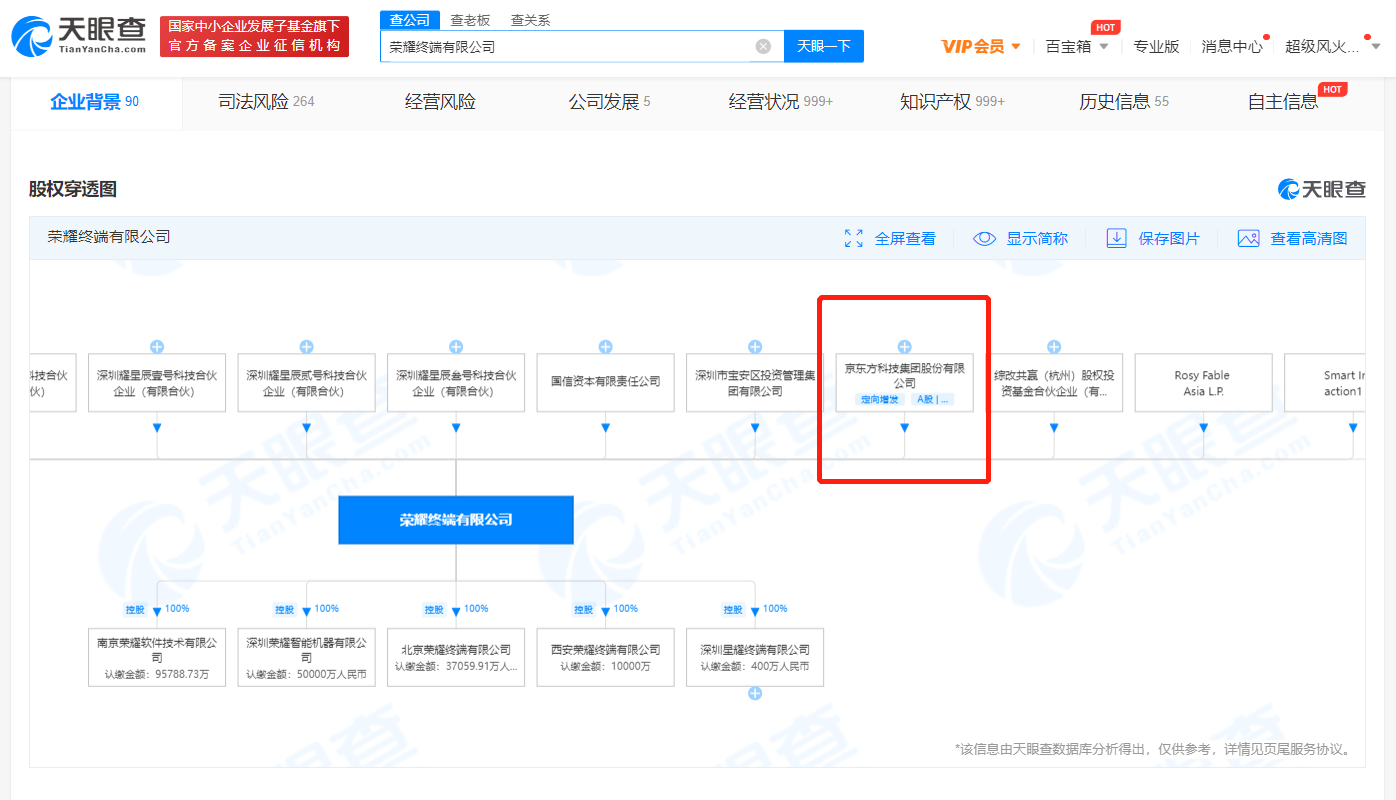Expand plus above 深圳耀星辰贰号科技合伙企业
This screenshot has height=800, width=1396.
306,347
